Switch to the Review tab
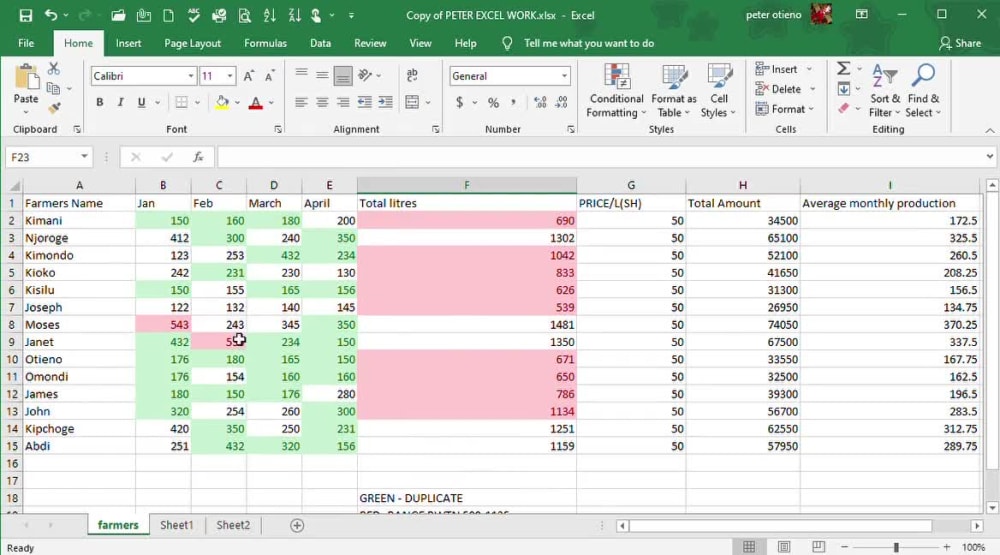Screen dimensions: 1000x555 pos(370,43)
